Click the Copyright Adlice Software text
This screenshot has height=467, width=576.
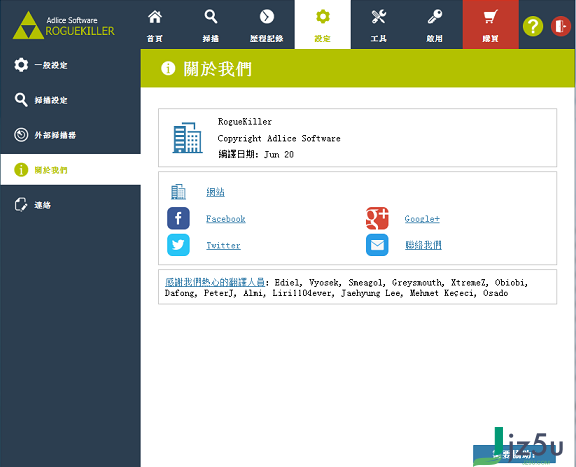point(279,139)
